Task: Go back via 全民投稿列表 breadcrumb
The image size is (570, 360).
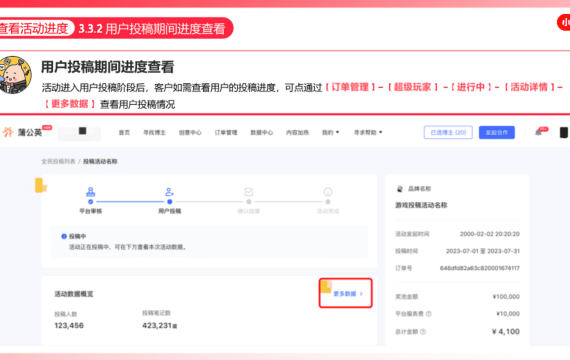Action: (58, 161)
